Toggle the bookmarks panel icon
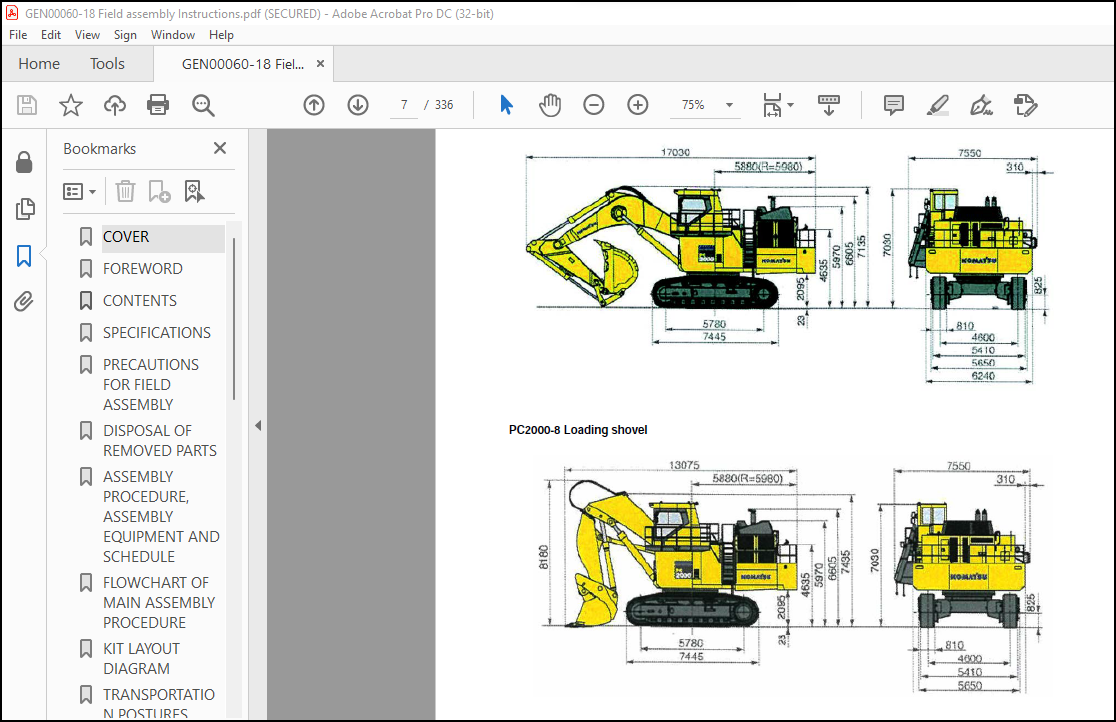This screenshot has width=1116, height=722. [x=24, y=256]
